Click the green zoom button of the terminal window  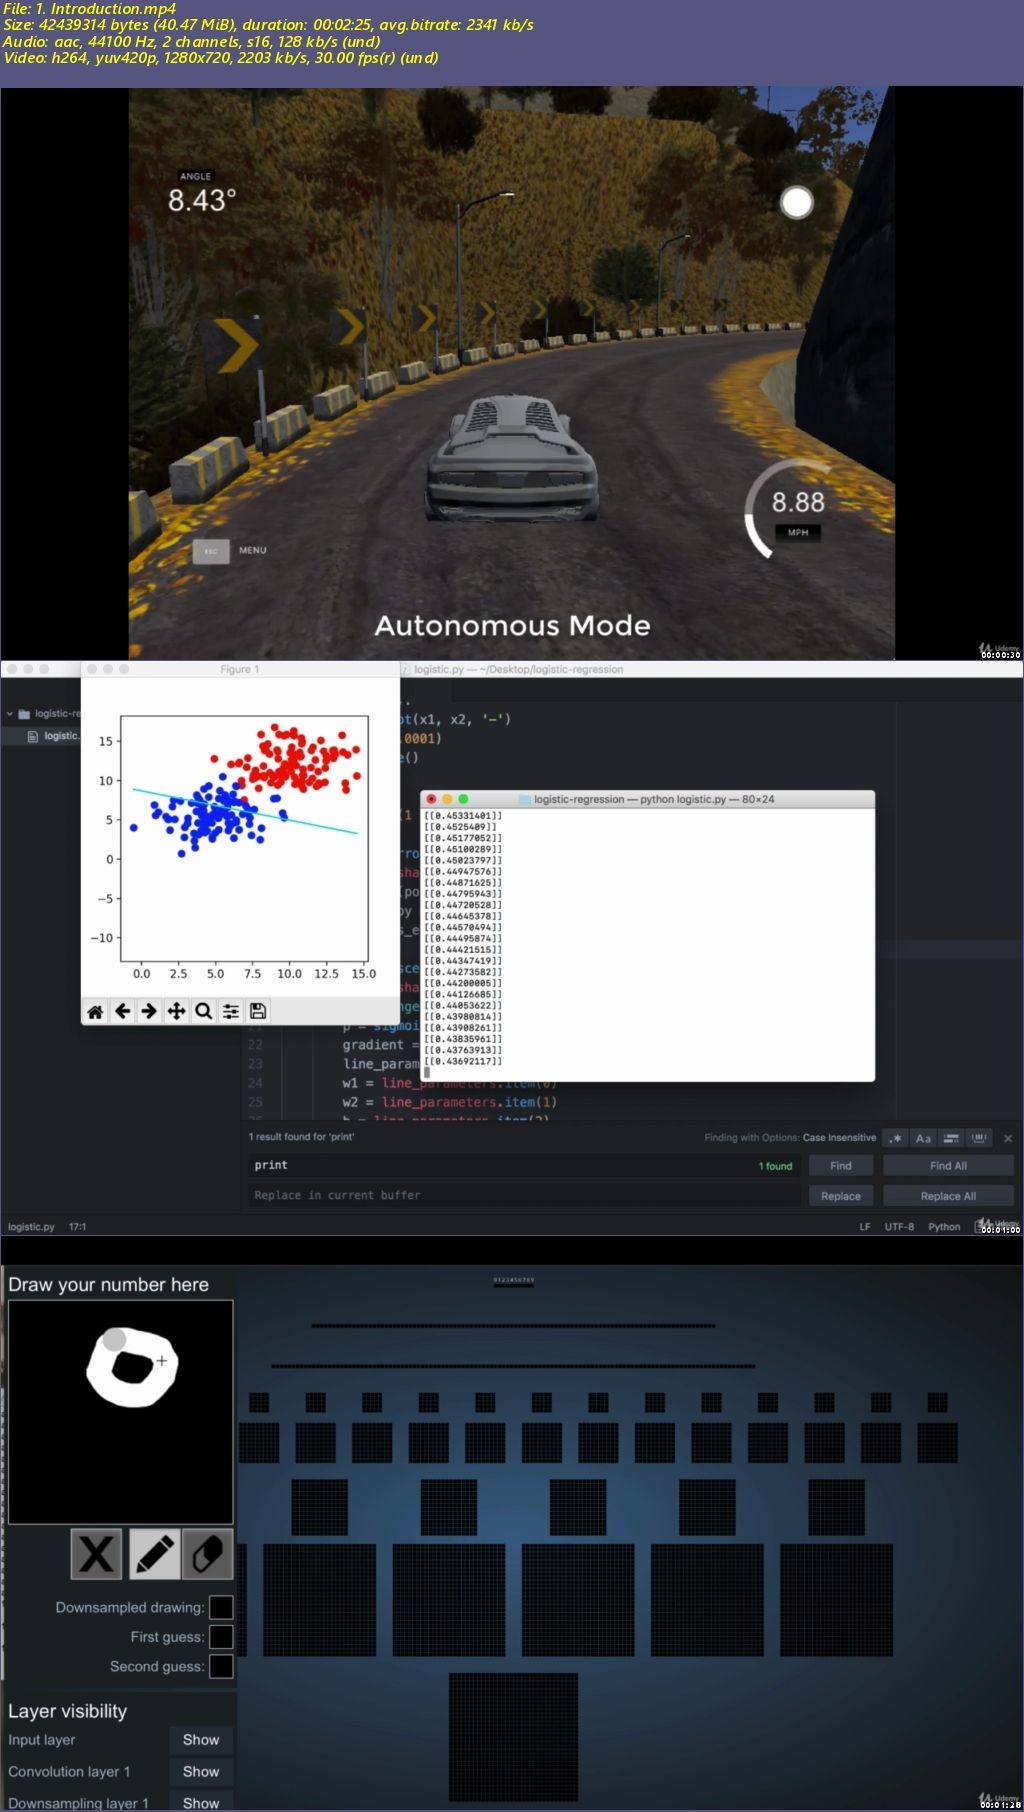click(463, 799)
